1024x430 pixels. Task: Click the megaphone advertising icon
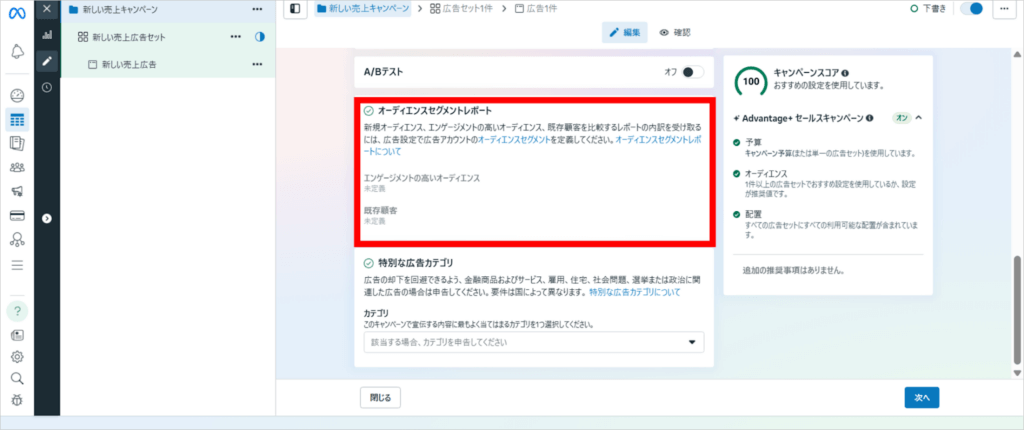click(x=18, y=191)
